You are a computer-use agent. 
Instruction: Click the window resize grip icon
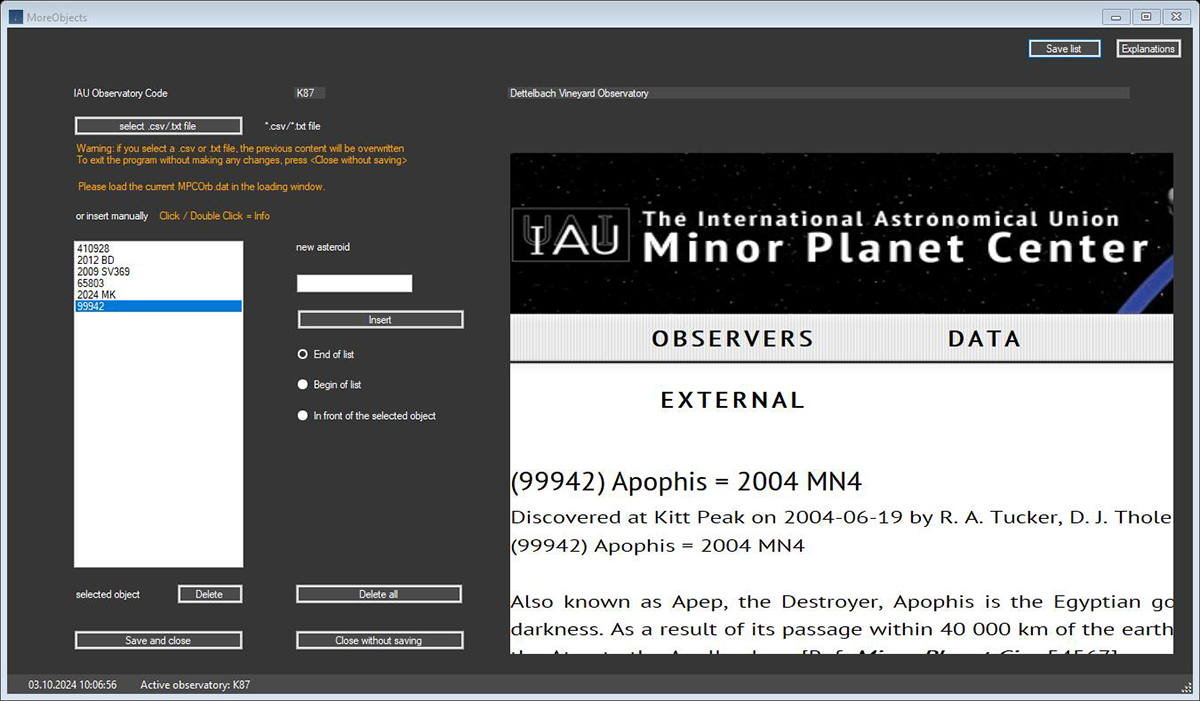1185,686
